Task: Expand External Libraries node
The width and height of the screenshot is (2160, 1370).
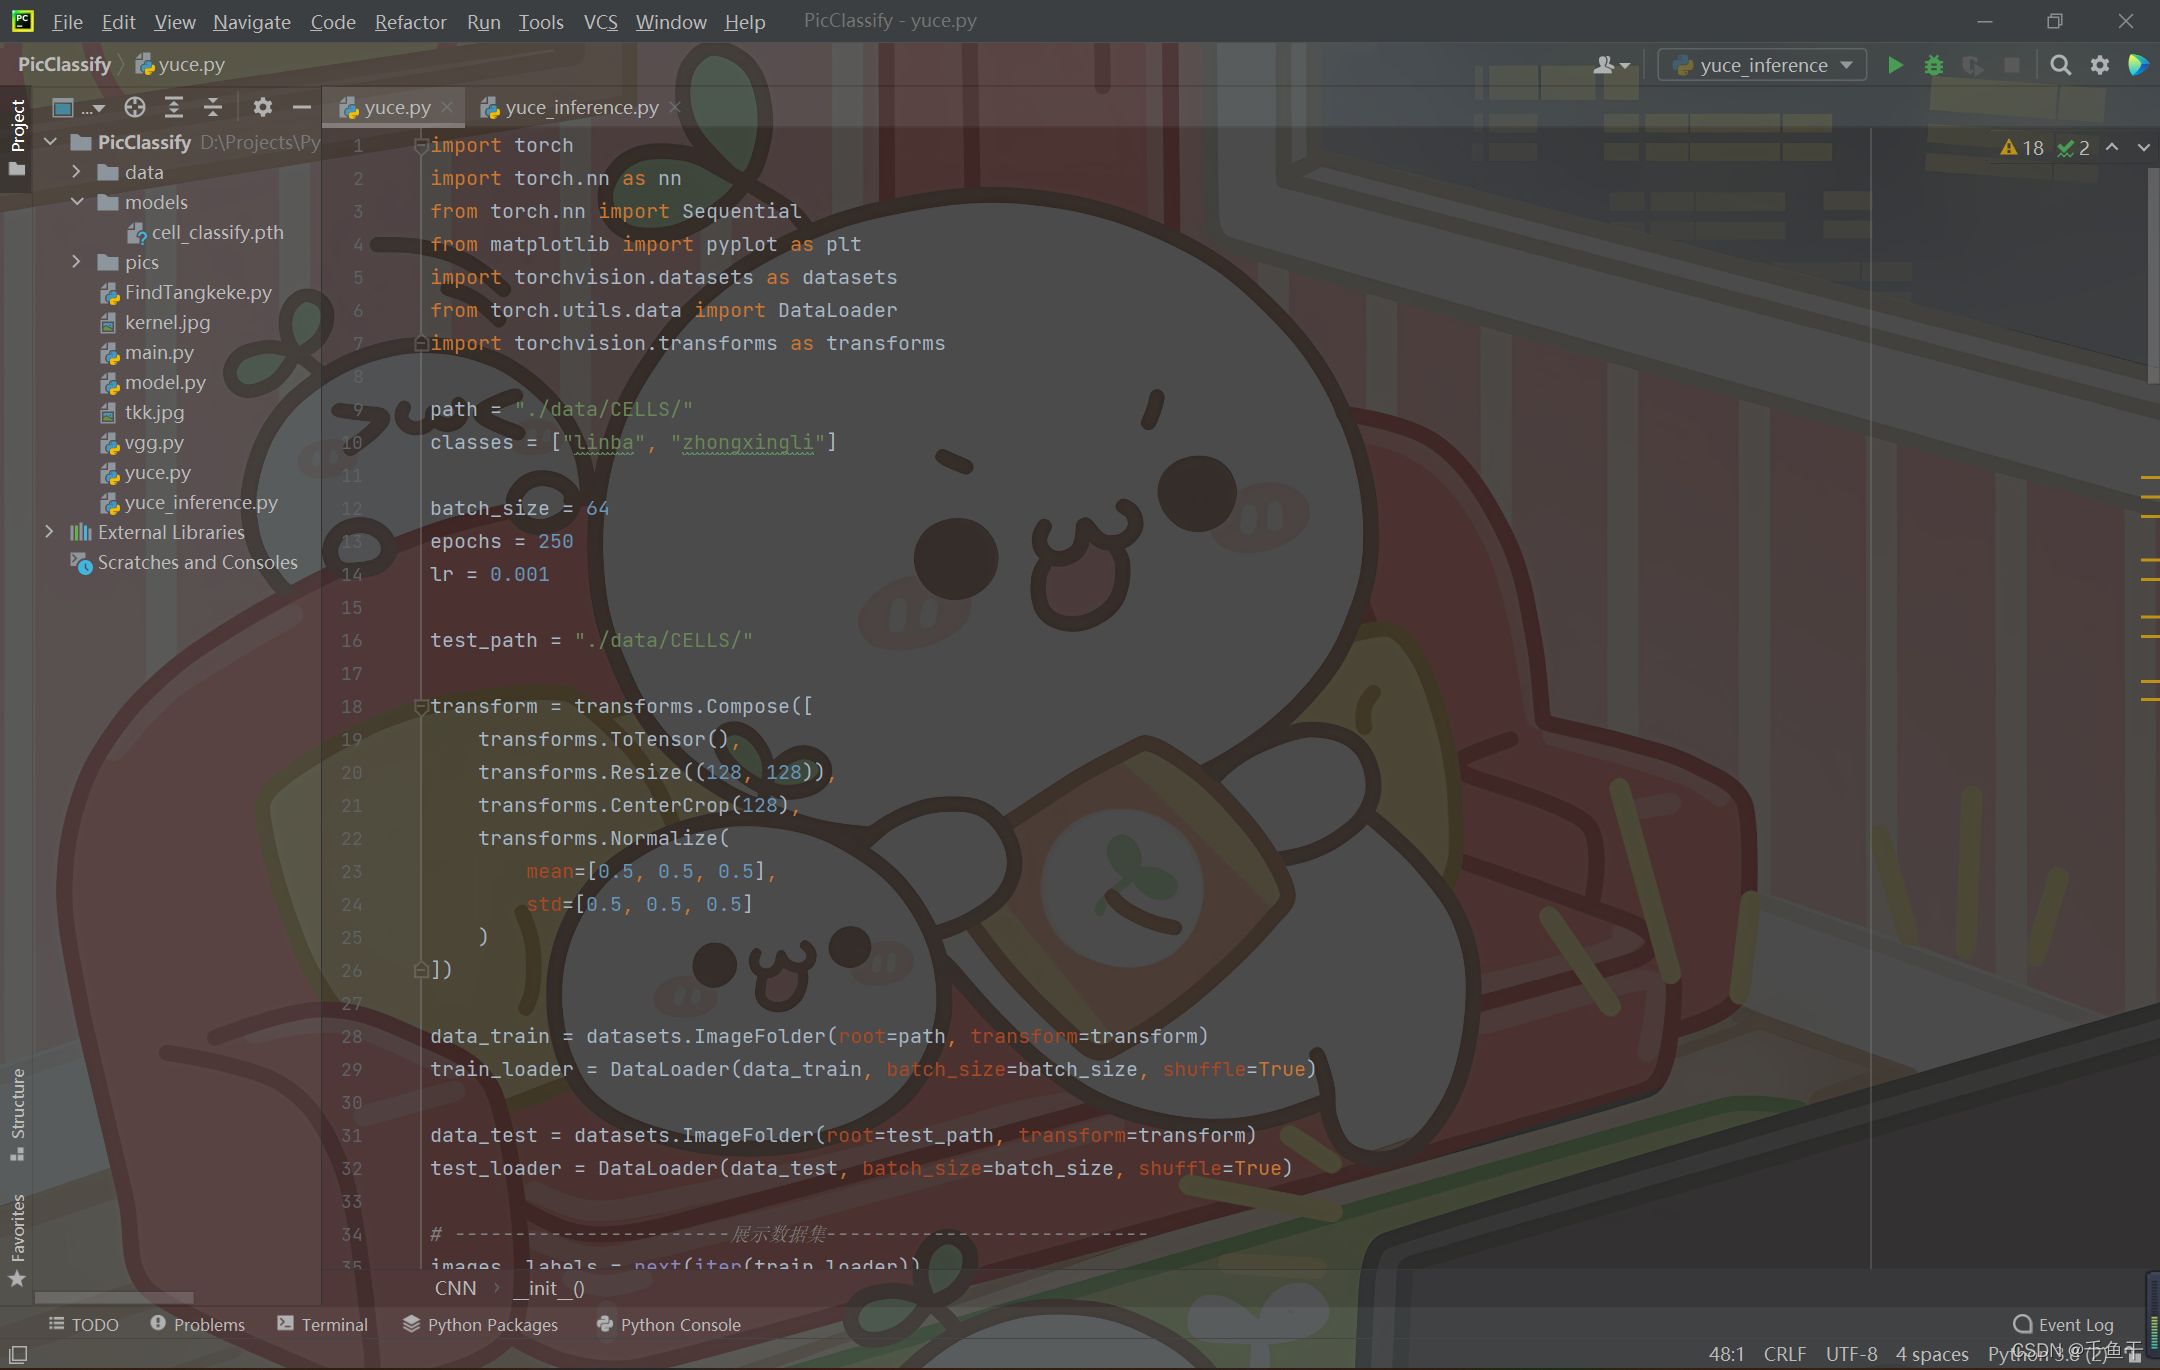Action: point(49,532)
